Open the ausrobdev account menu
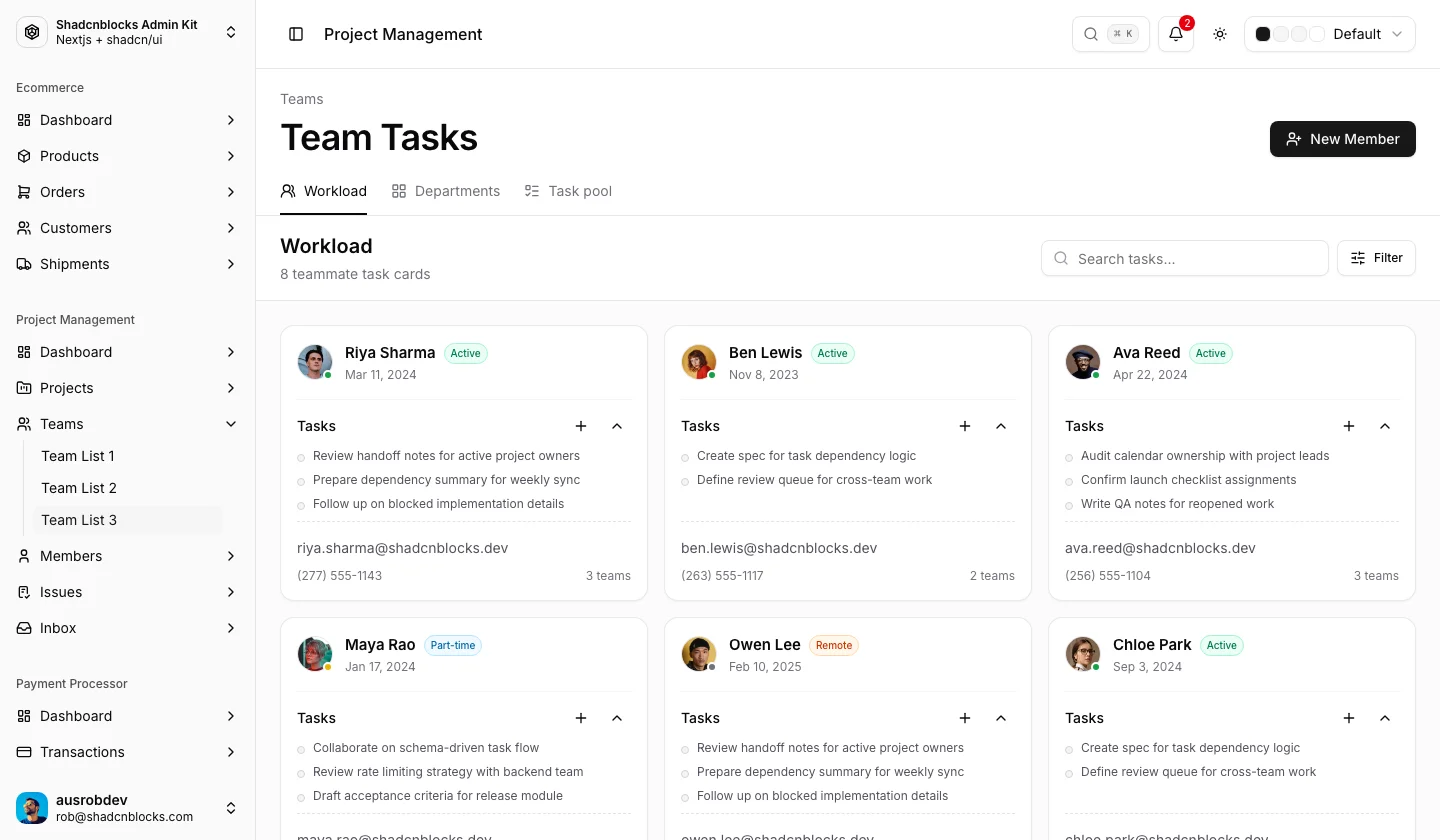Image resolution: width=1440 pixels, height=840 pixels. [128, 808]
